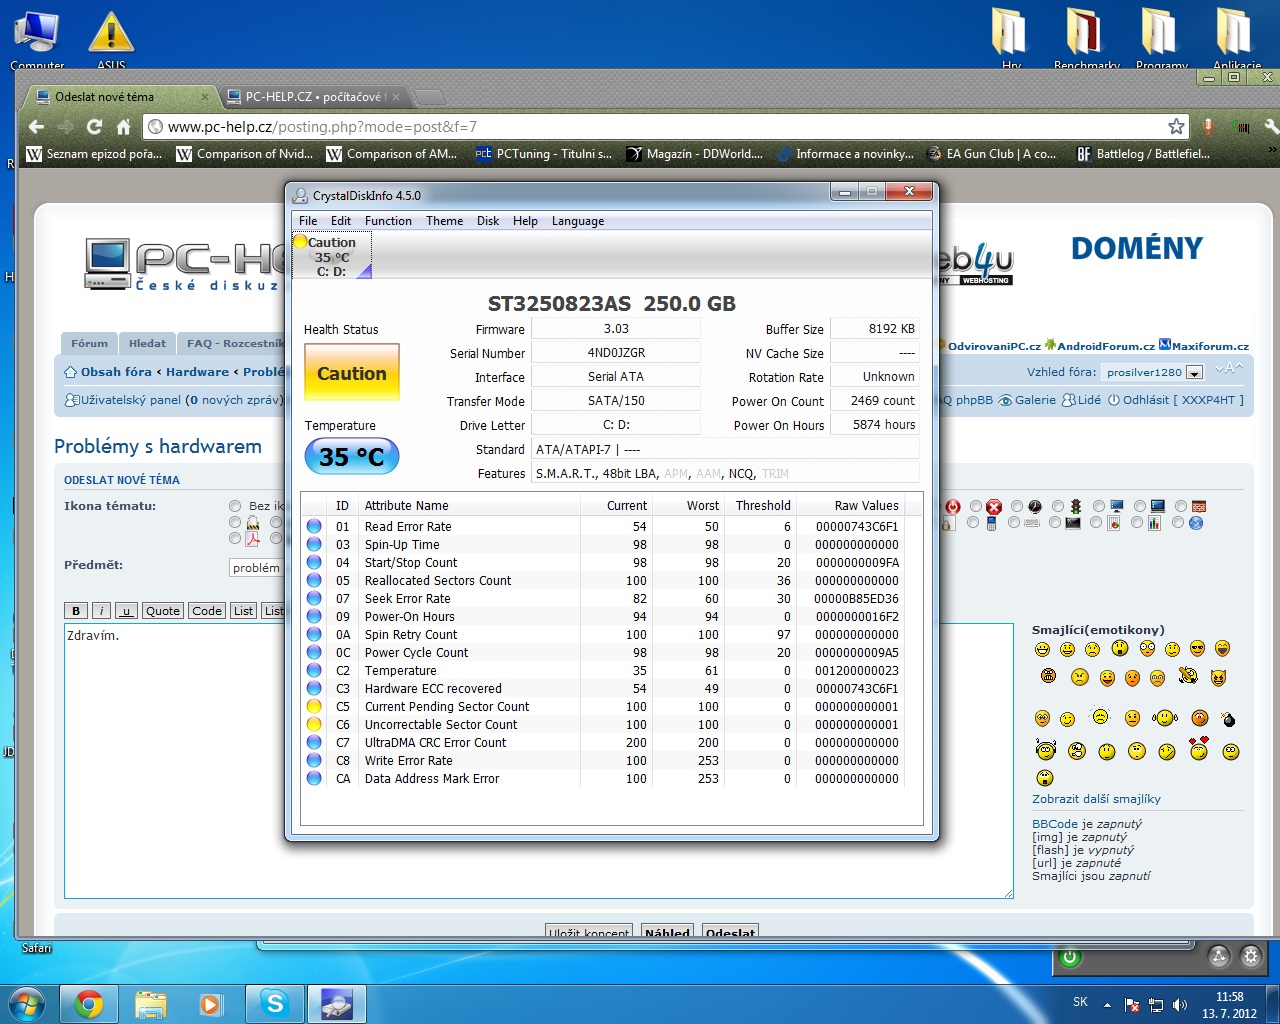Click the Firmware value field 3.03

616,329
